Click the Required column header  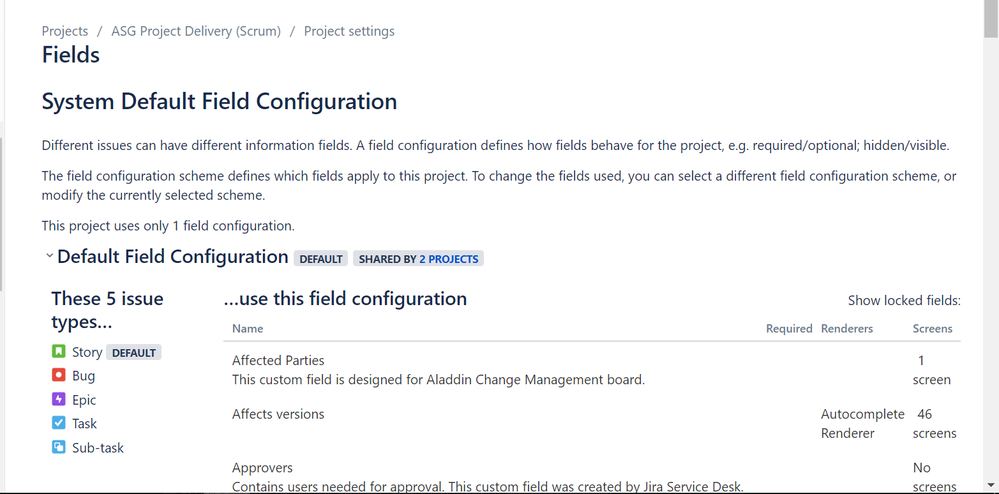pos(789,329)
